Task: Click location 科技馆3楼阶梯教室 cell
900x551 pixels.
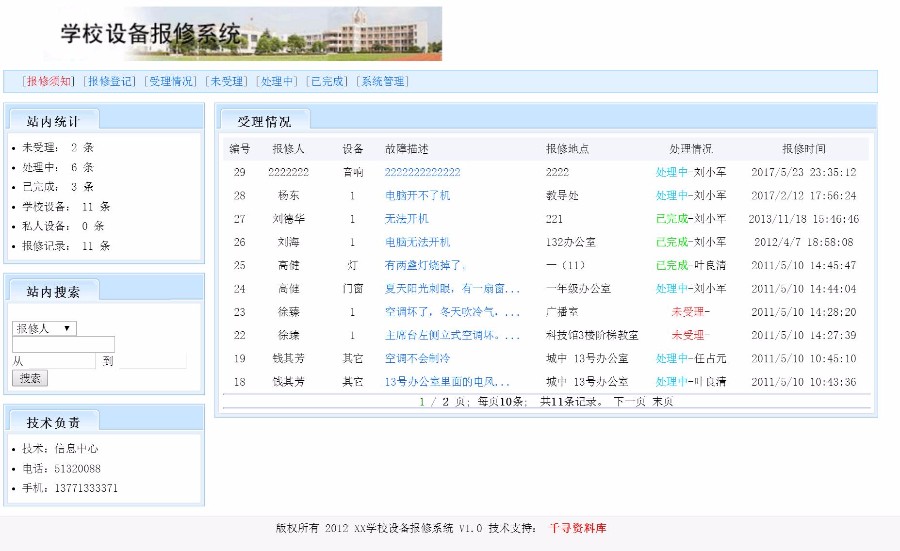Action: (592, 335)
